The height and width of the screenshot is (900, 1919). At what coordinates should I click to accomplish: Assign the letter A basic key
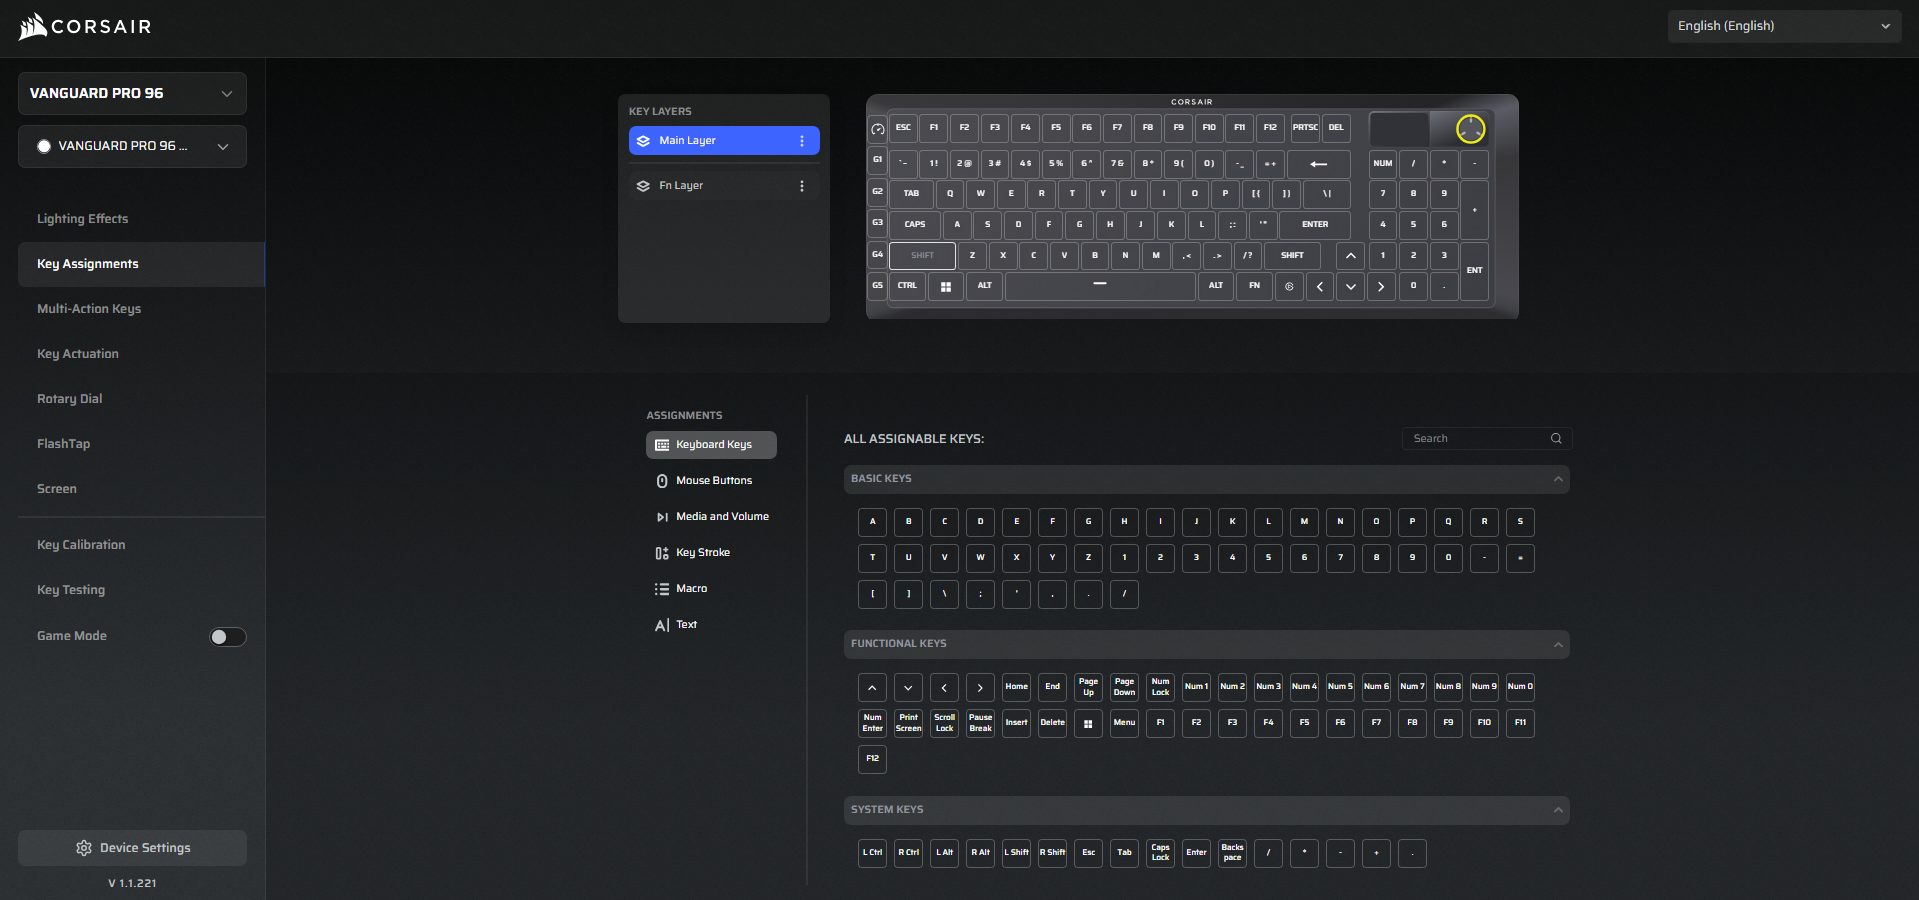[872, 522]
